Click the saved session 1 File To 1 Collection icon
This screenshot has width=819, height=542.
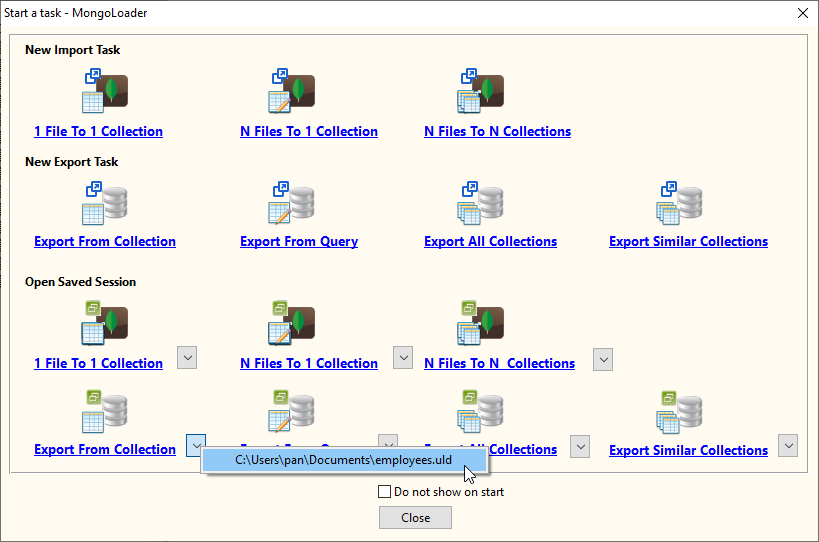coord(105,323)
